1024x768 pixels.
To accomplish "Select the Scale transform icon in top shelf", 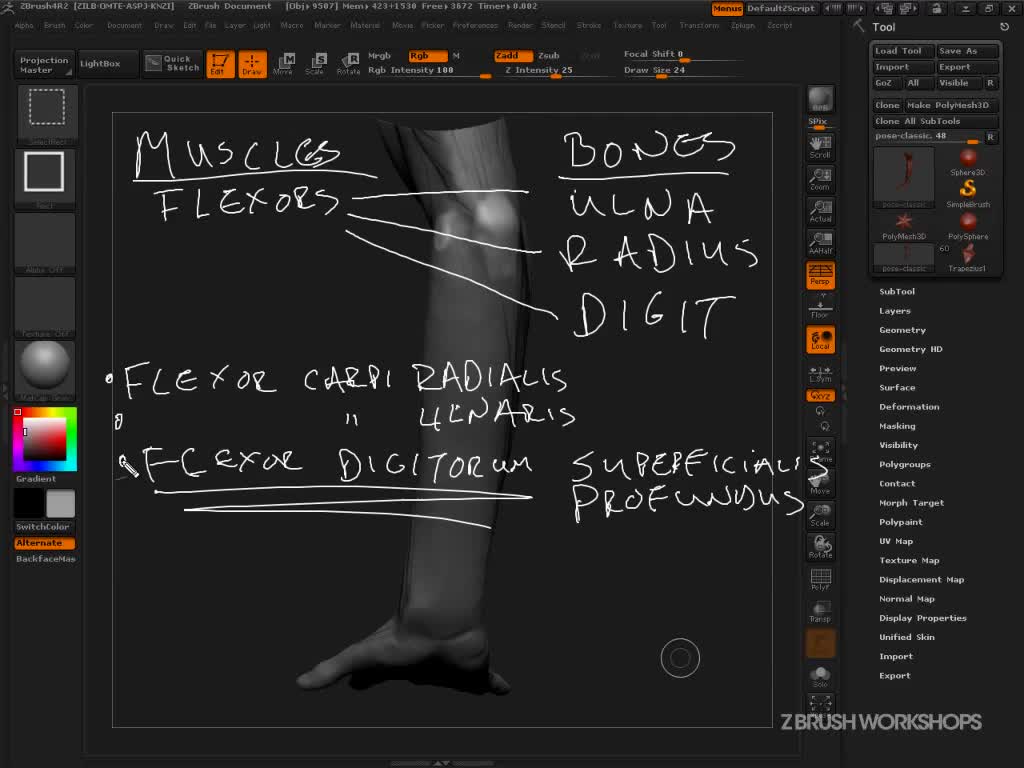I will 315,64.
